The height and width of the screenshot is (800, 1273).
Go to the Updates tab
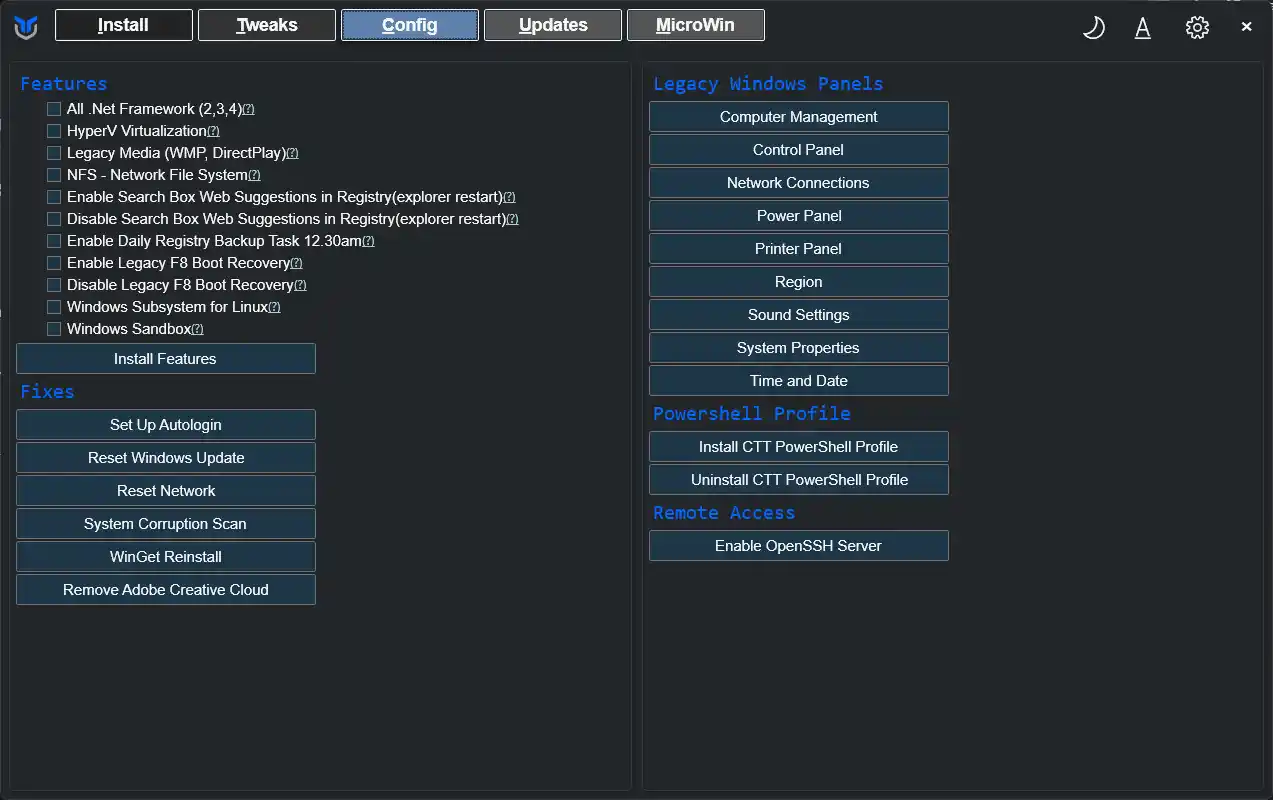coord(553,25)
